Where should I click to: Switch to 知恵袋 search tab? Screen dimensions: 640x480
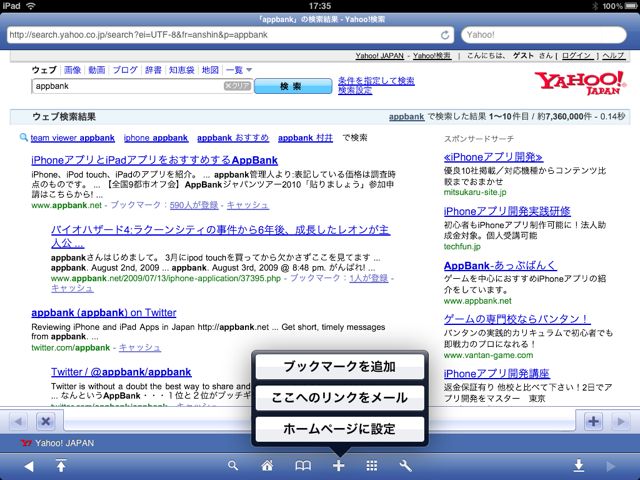(x=182, y=70)
